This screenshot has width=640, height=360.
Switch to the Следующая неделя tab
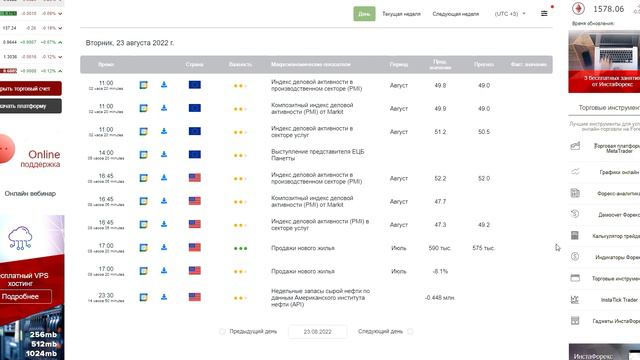[456, 14]
